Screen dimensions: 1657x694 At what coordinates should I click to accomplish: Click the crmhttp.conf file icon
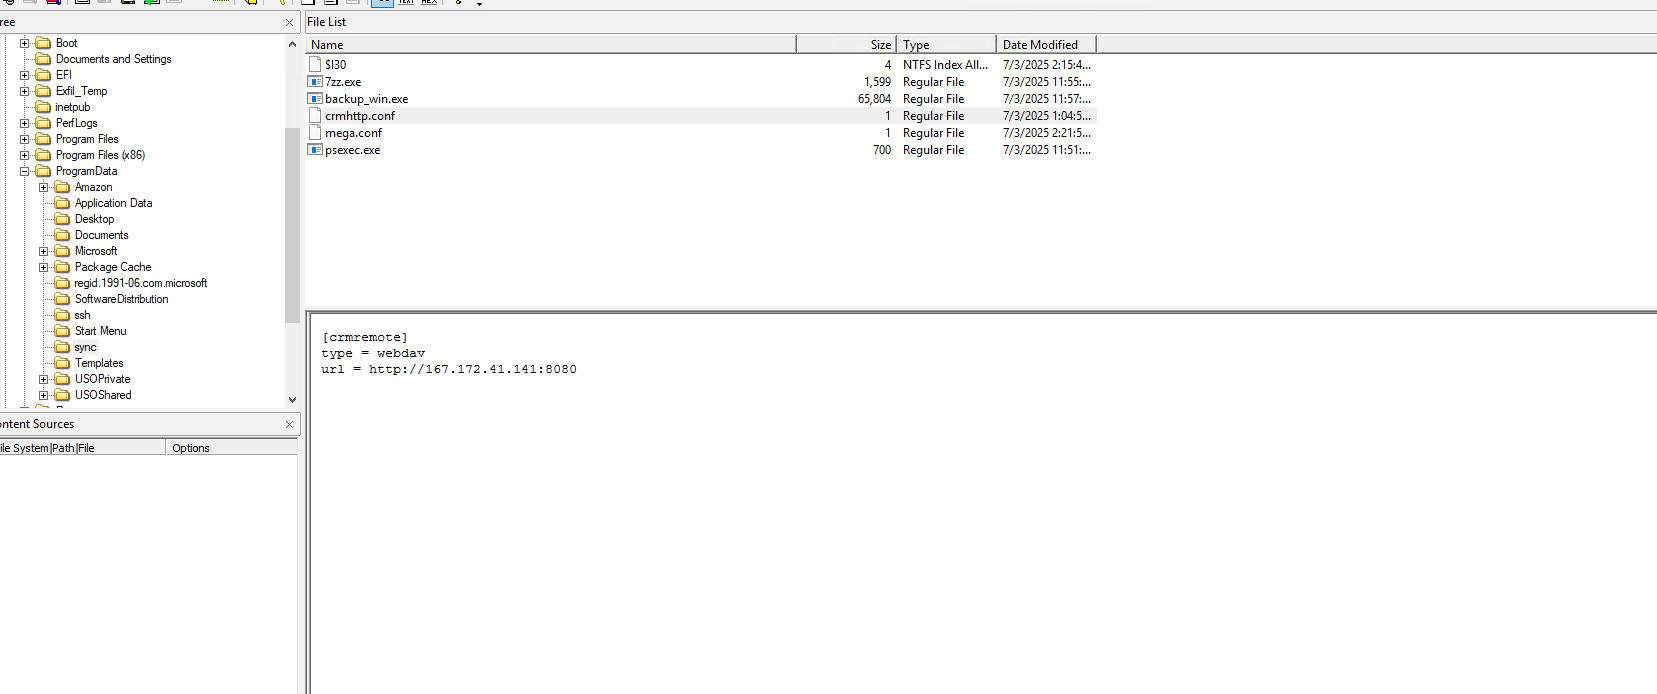point(315,116)
